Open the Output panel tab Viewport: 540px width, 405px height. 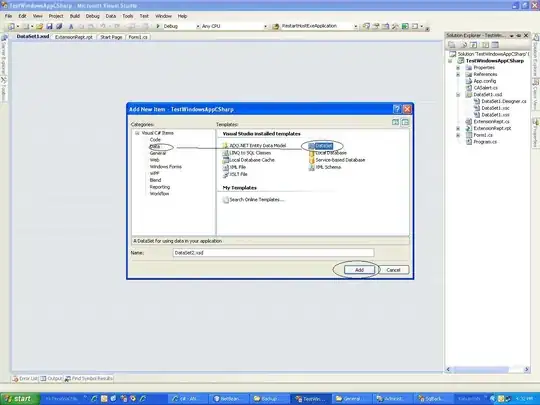point(51,378)
